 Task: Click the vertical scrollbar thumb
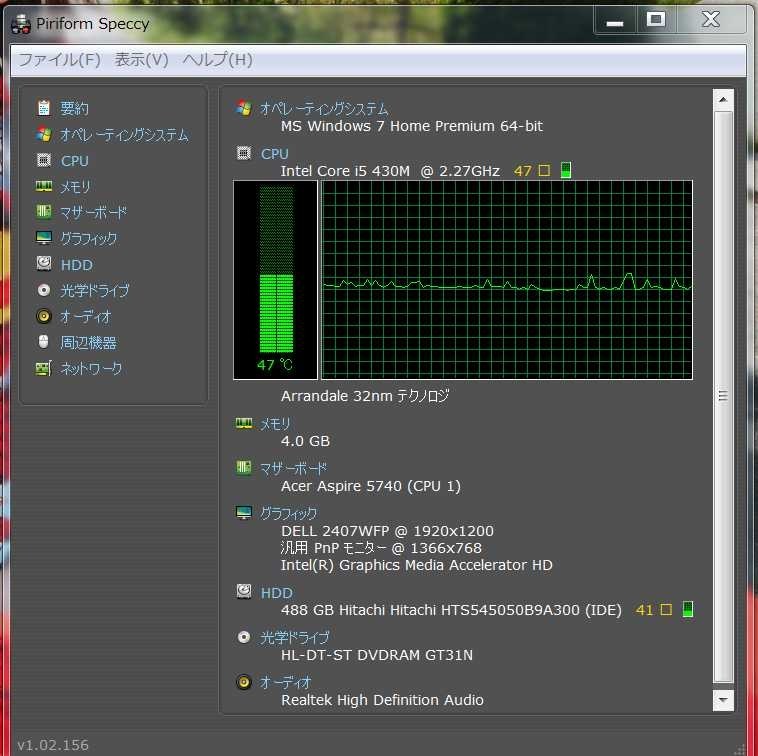[x=723, y=396]
